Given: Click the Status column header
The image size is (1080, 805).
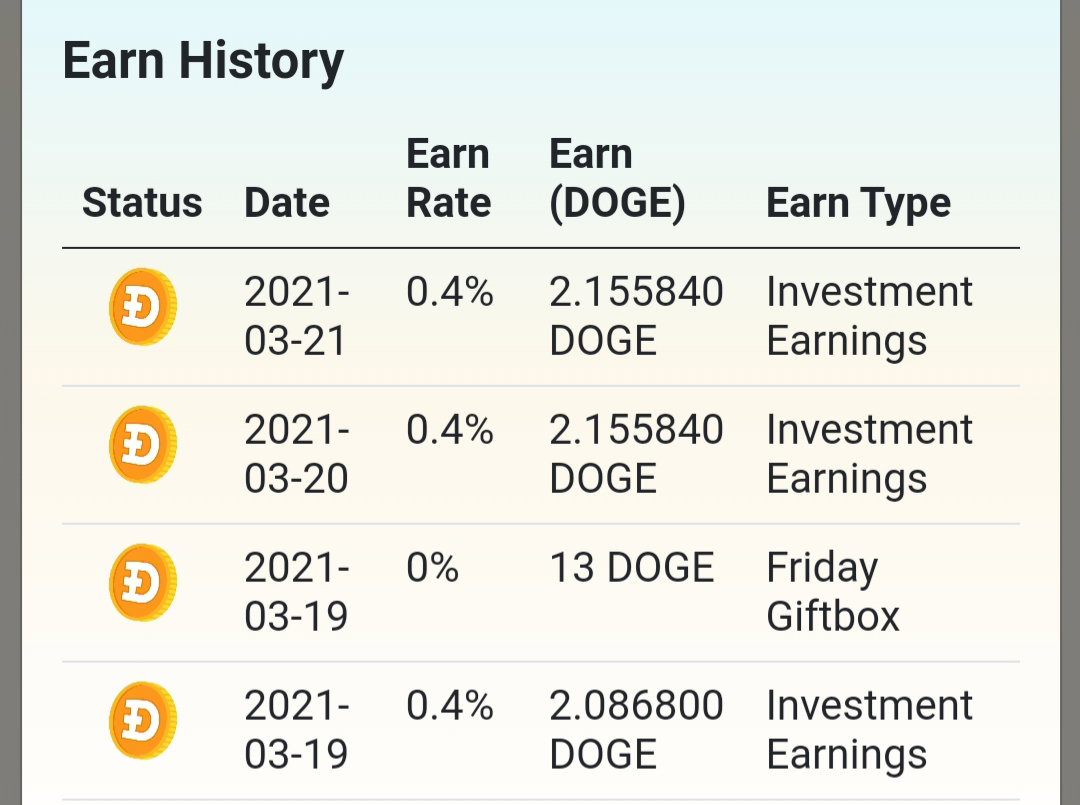Looking at the screenshot, I should point(143,202).
